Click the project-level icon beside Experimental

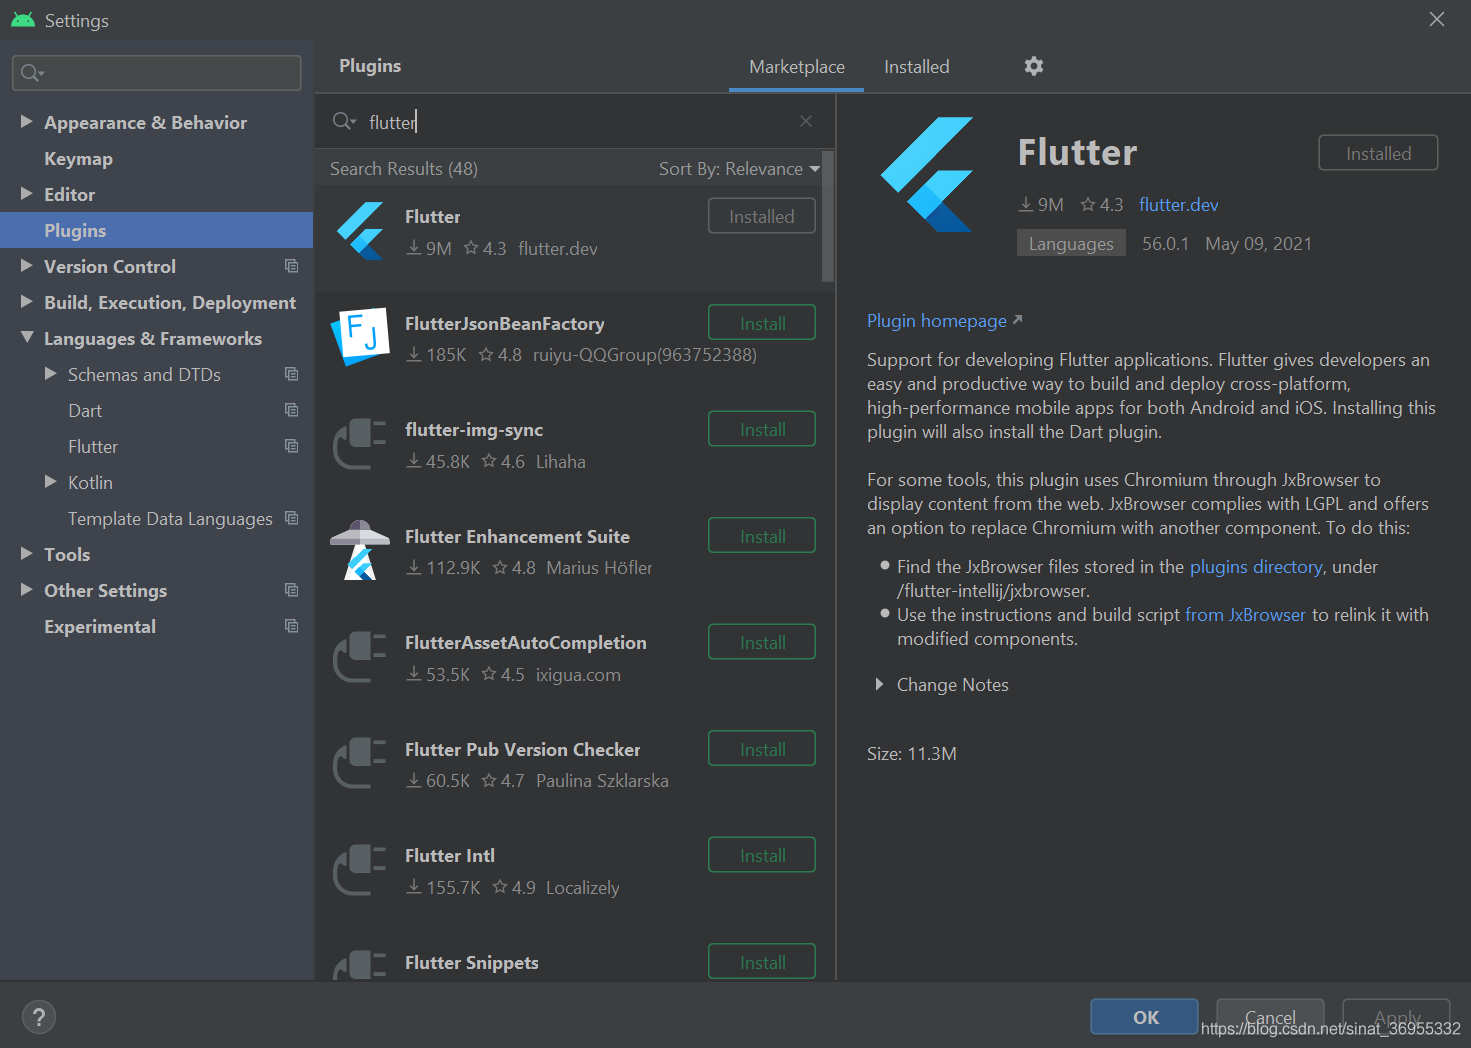pos(291,626)
